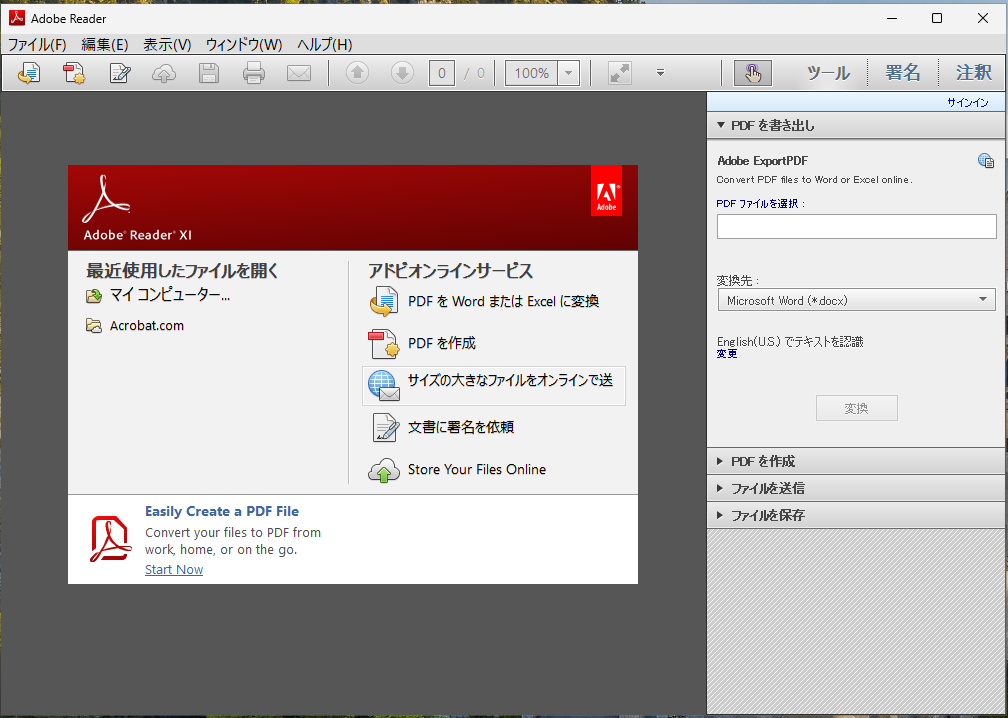Viewport: 1008px width, 718px height.
Task: Open the ヘルプ(H) menu
Action: (x=325, y=45)
